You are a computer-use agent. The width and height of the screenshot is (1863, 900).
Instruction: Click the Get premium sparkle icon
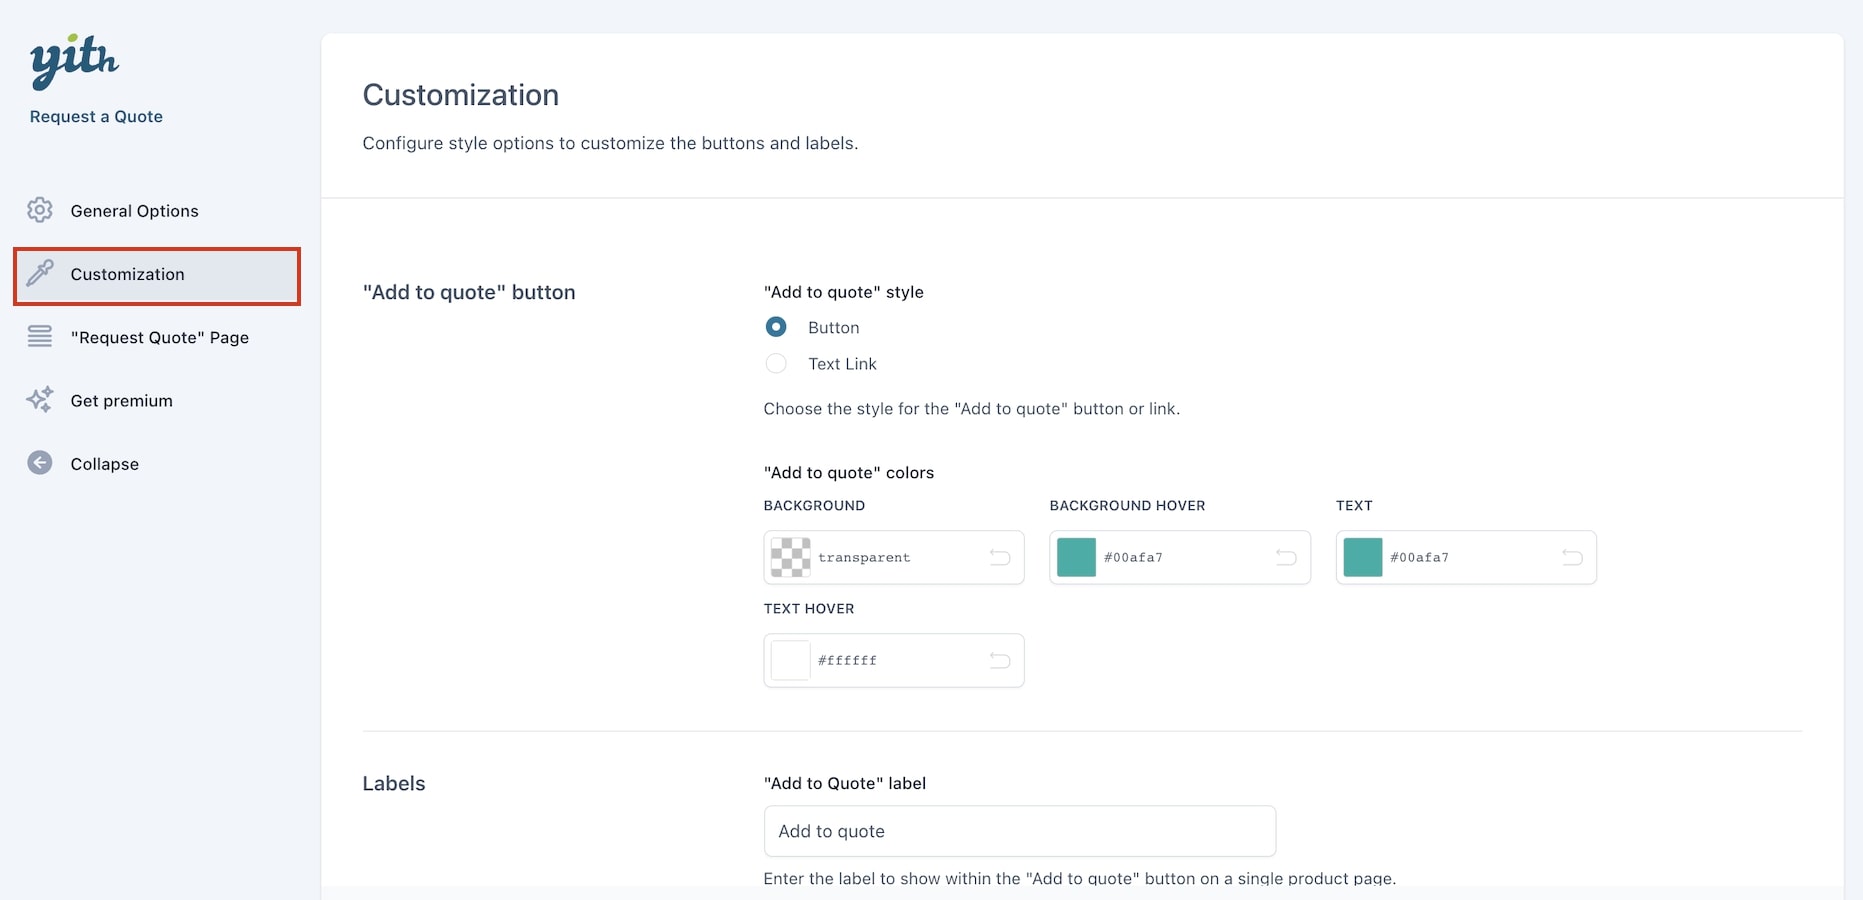40,400
